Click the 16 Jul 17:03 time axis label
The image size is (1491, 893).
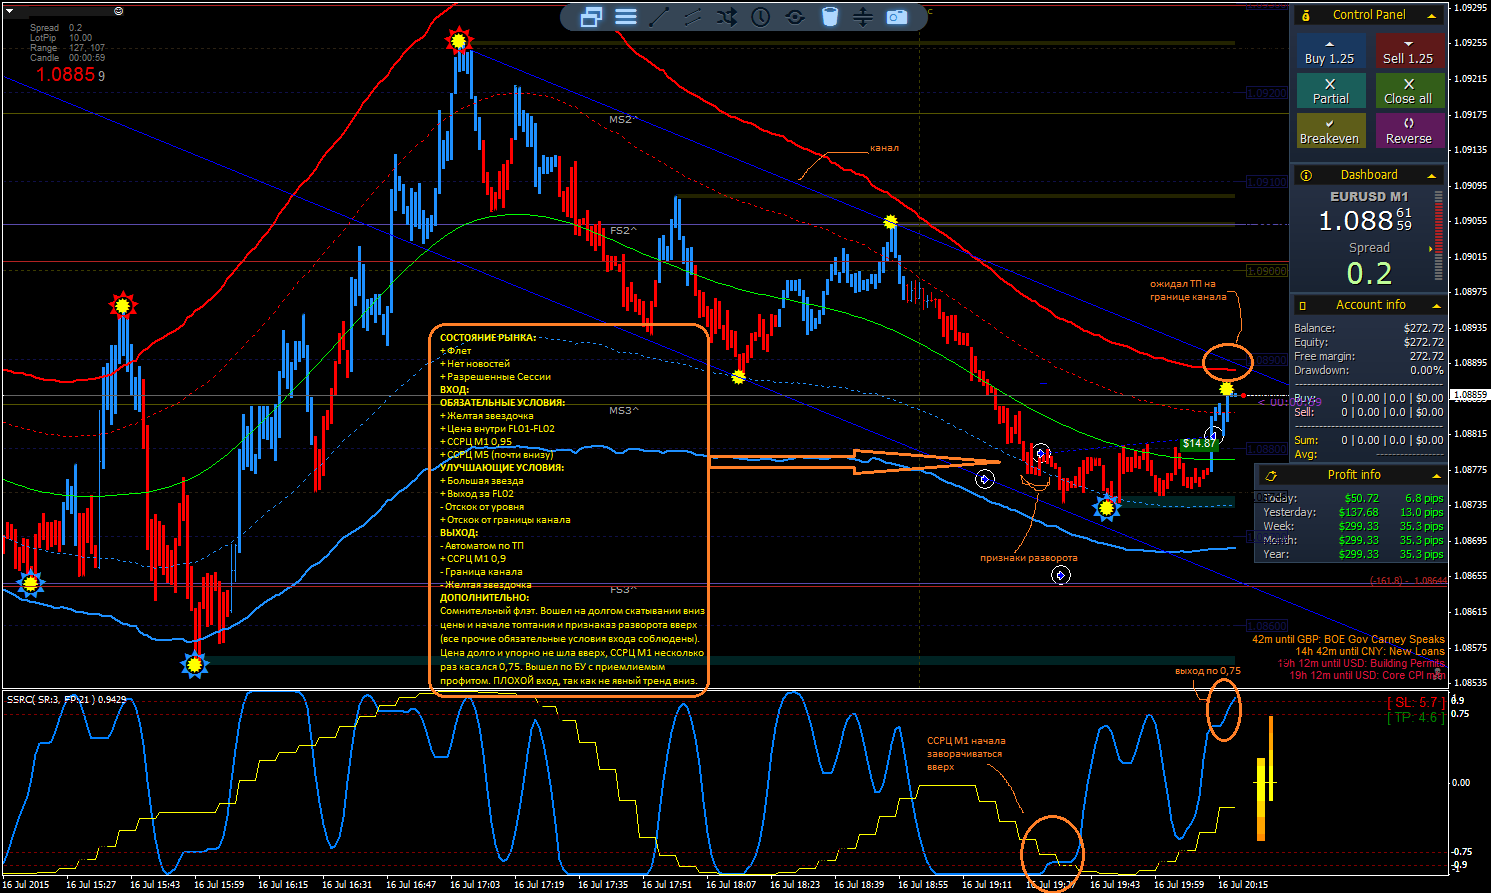[475, 884]
